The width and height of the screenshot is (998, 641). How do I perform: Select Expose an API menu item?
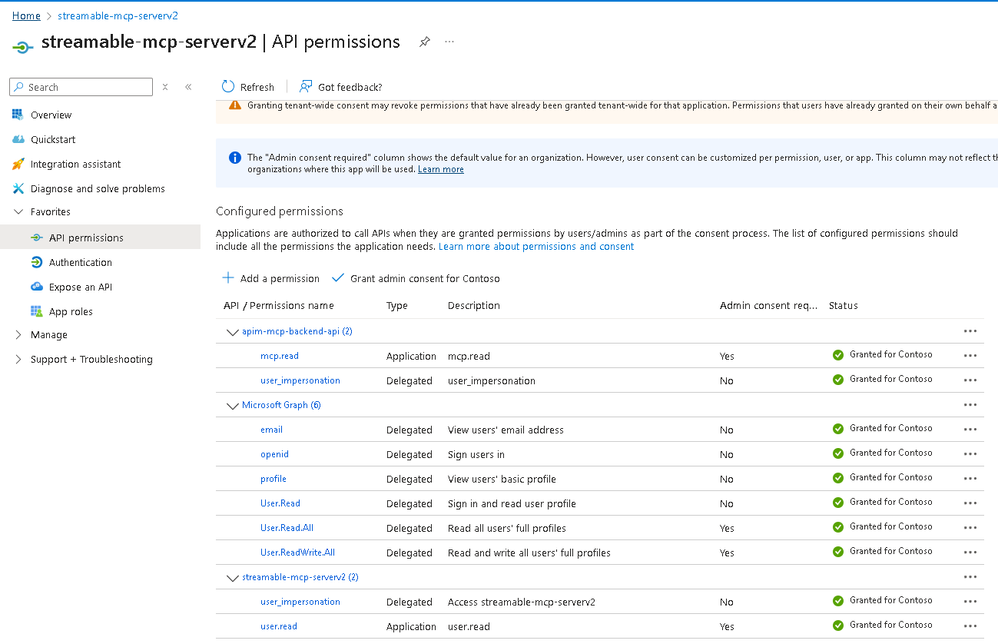pyautogui.click(x=80, y=287)
